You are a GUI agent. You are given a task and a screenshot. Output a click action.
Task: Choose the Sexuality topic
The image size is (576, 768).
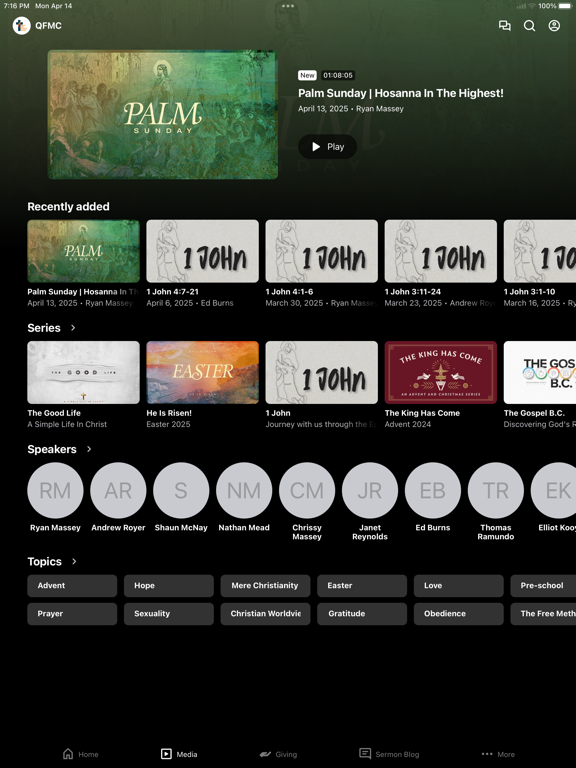[168, 614]
